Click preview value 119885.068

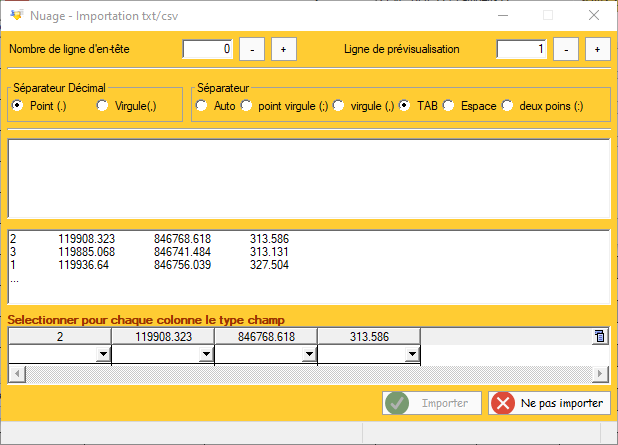[87, 252]
